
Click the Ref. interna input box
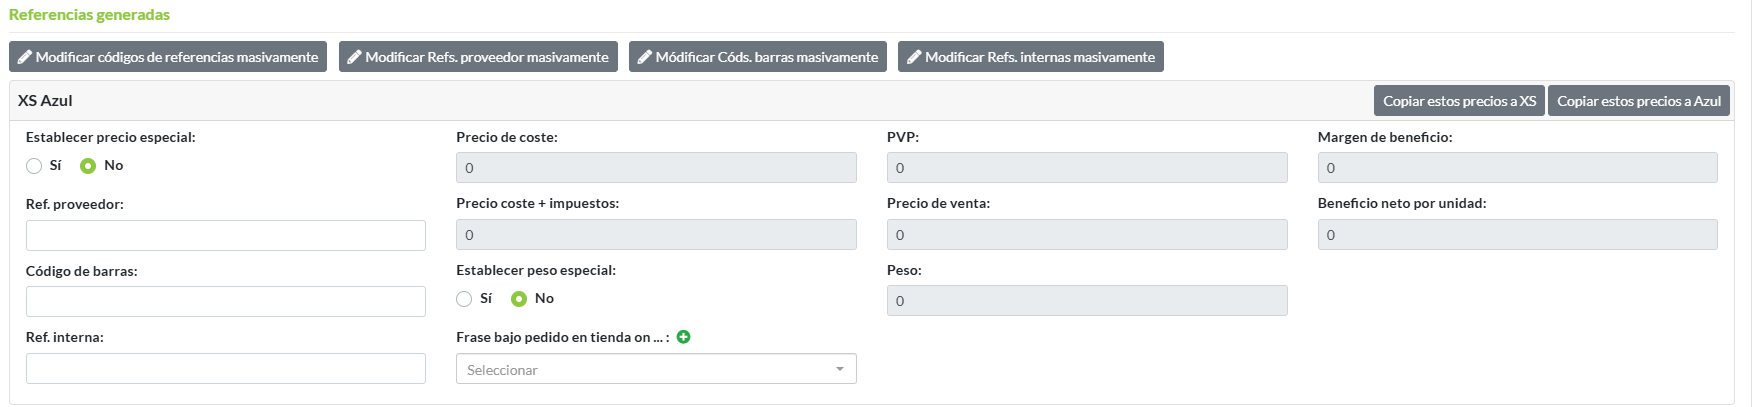226,369
